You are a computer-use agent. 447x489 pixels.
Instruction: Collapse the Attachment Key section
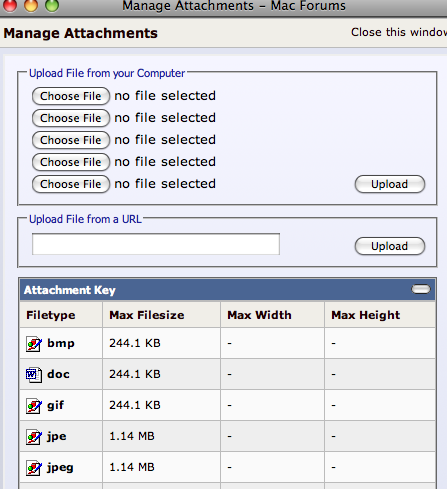pyautogui.click(x=421, y=289)
